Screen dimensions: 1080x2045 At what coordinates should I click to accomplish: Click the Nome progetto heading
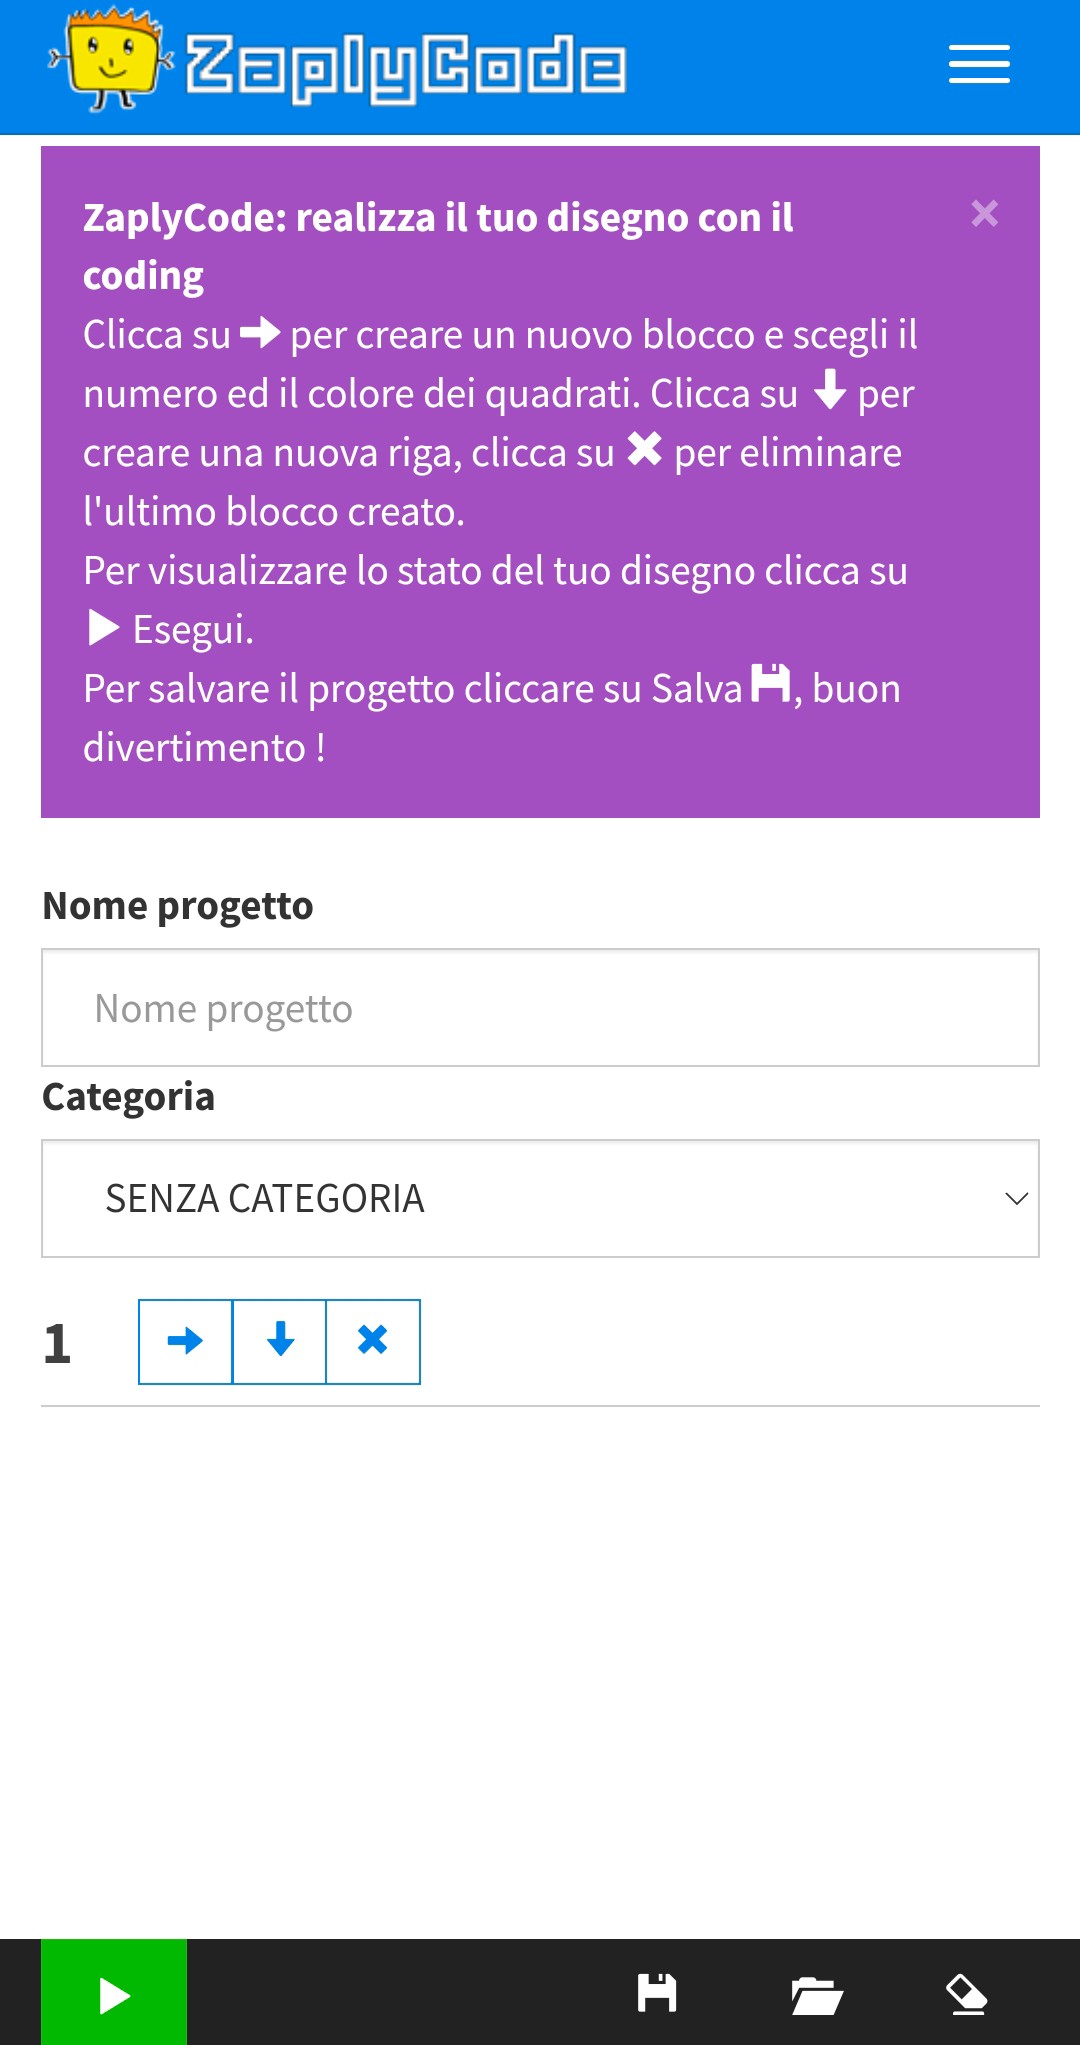click(x=177, y=905)
